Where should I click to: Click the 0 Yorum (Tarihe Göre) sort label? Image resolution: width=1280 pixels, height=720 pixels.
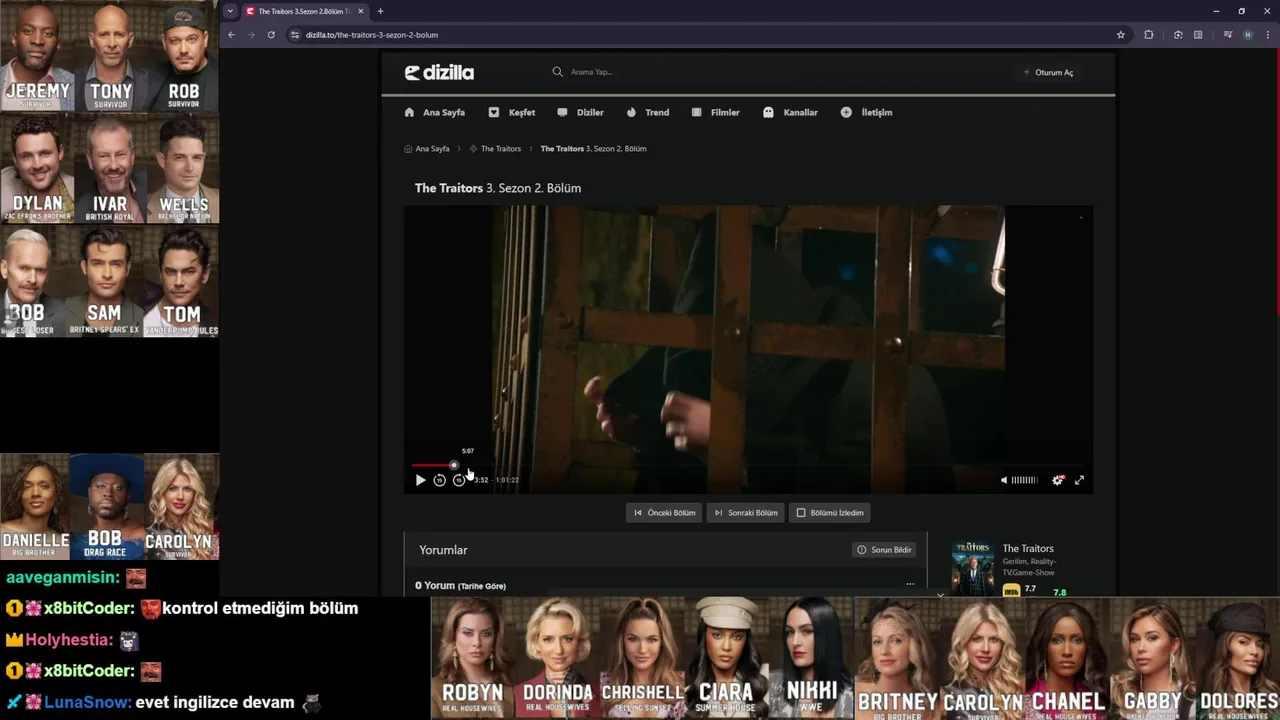click(x=460, y=586)
